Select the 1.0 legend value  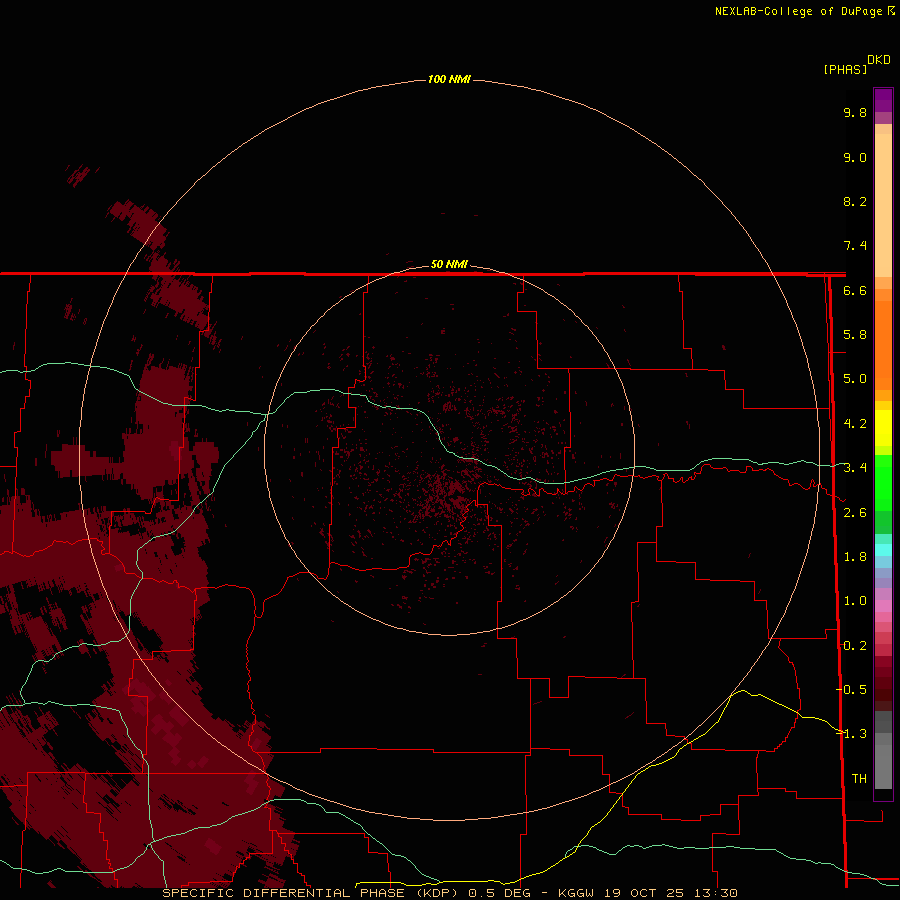(x=855, y=601)
